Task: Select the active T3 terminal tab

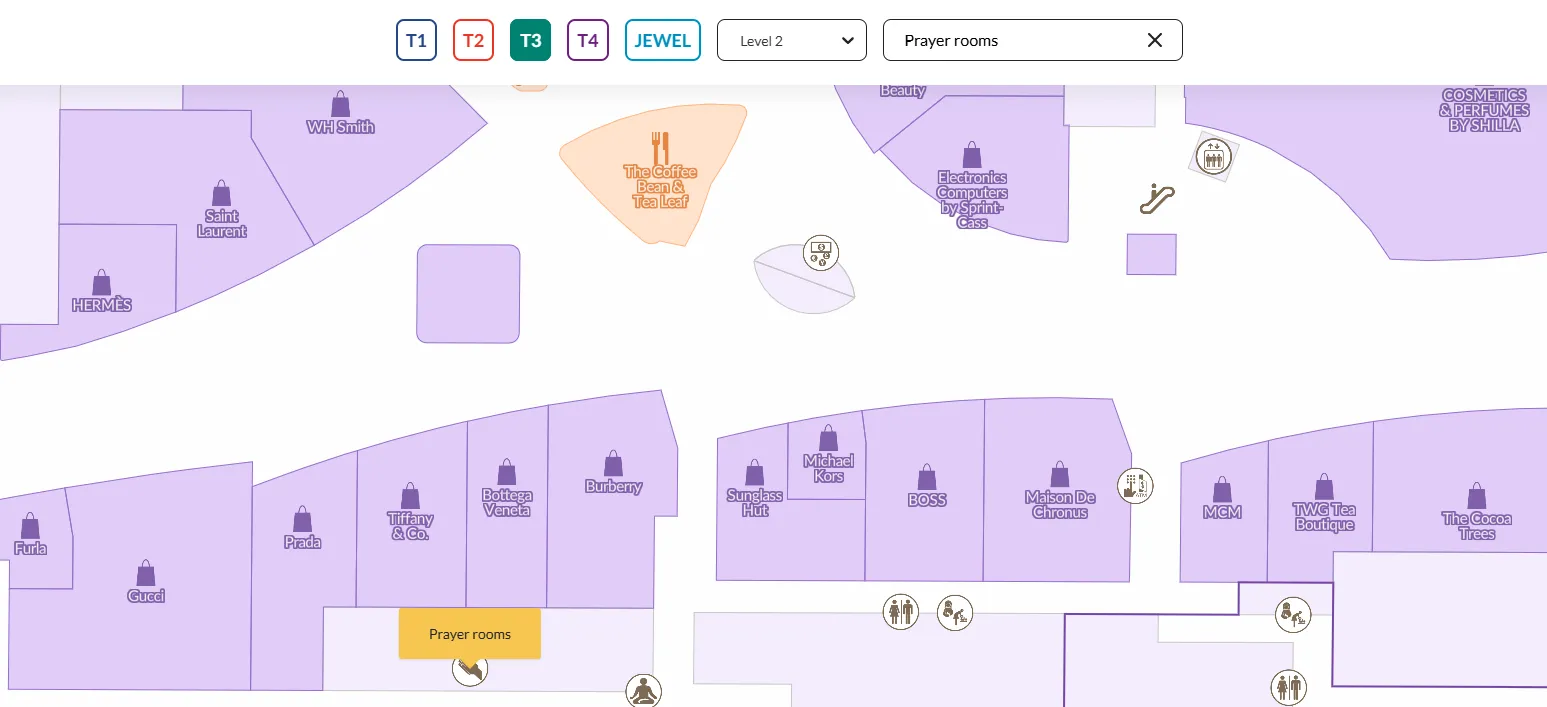Action: pyautogui.click(x=530, y=40)
